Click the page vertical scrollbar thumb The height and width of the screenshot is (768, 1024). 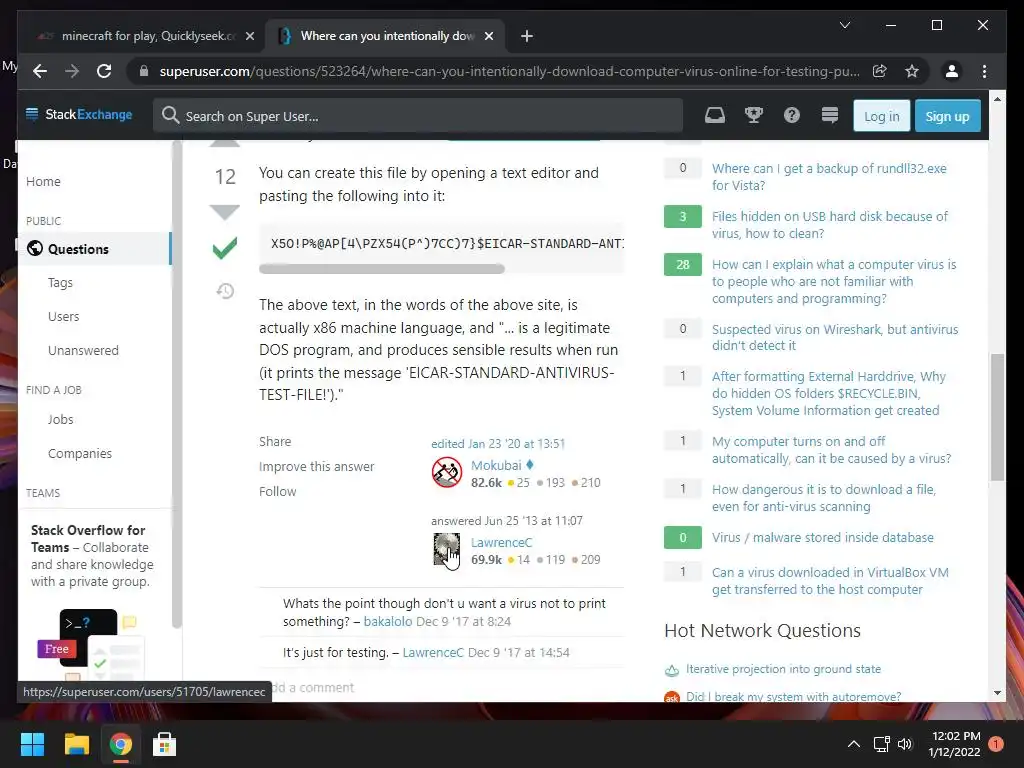(997, 418)
